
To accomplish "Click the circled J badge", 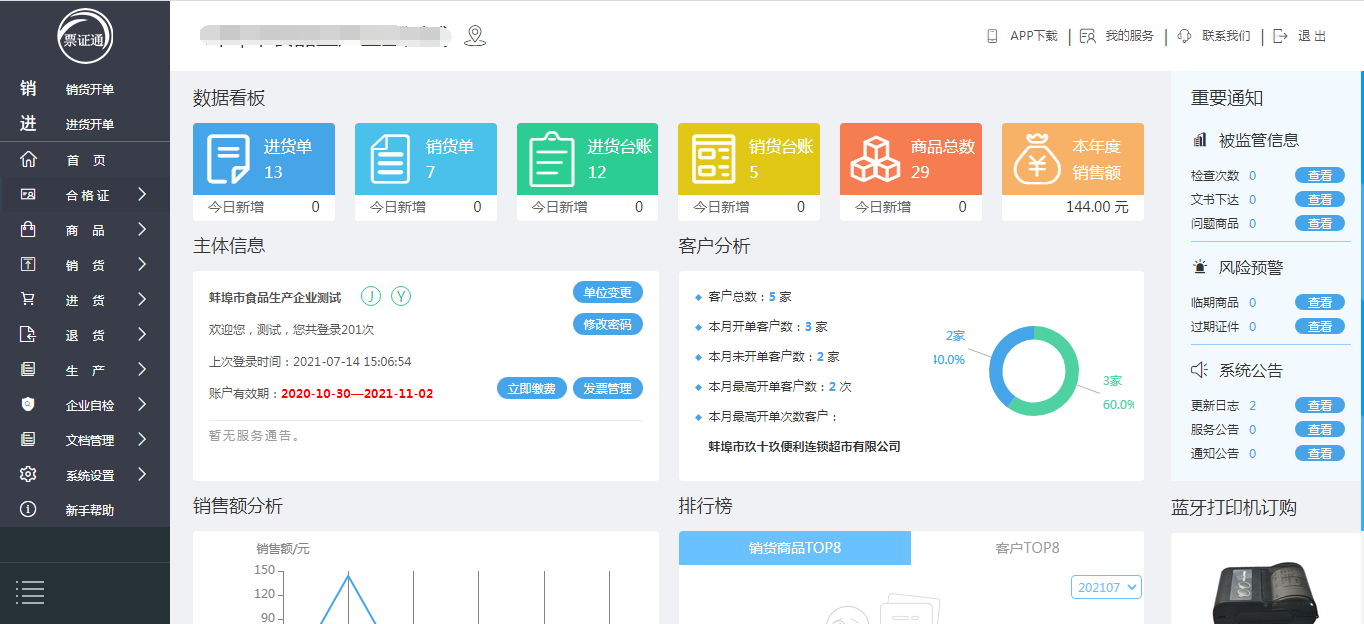I will [371, 296].
